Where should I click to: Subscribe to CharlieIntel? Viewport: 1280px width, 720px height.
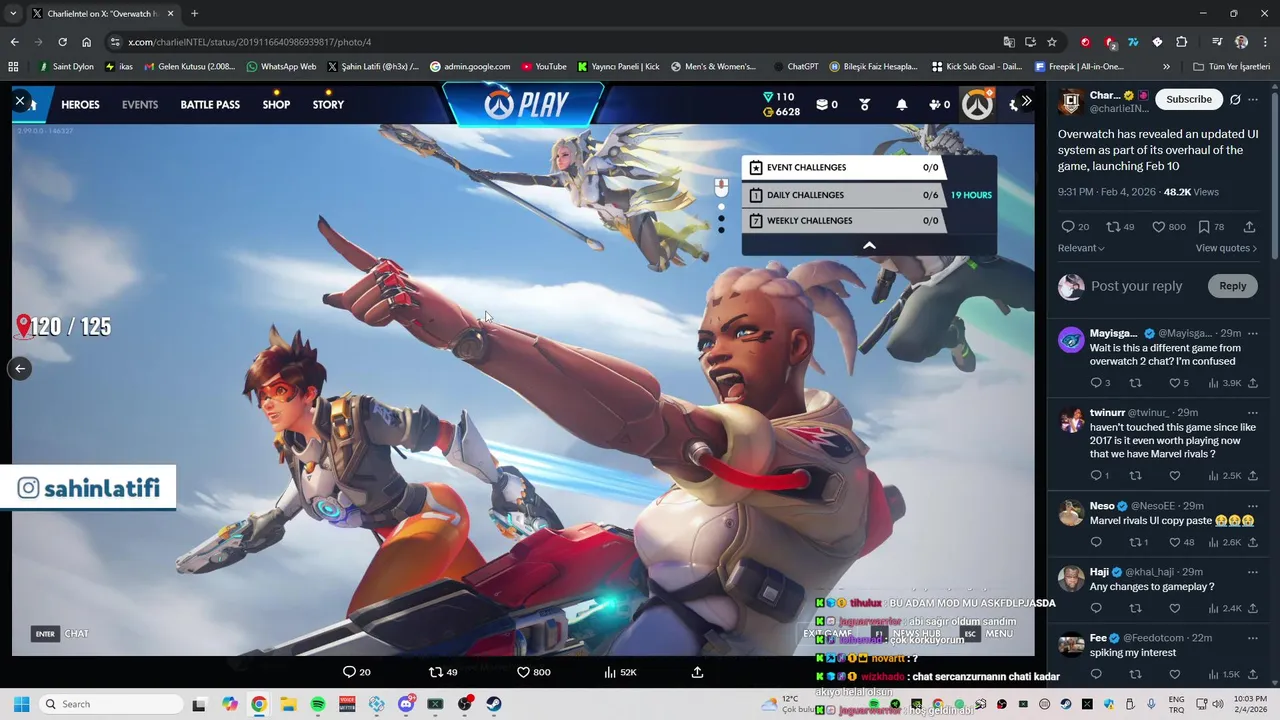1189,99
